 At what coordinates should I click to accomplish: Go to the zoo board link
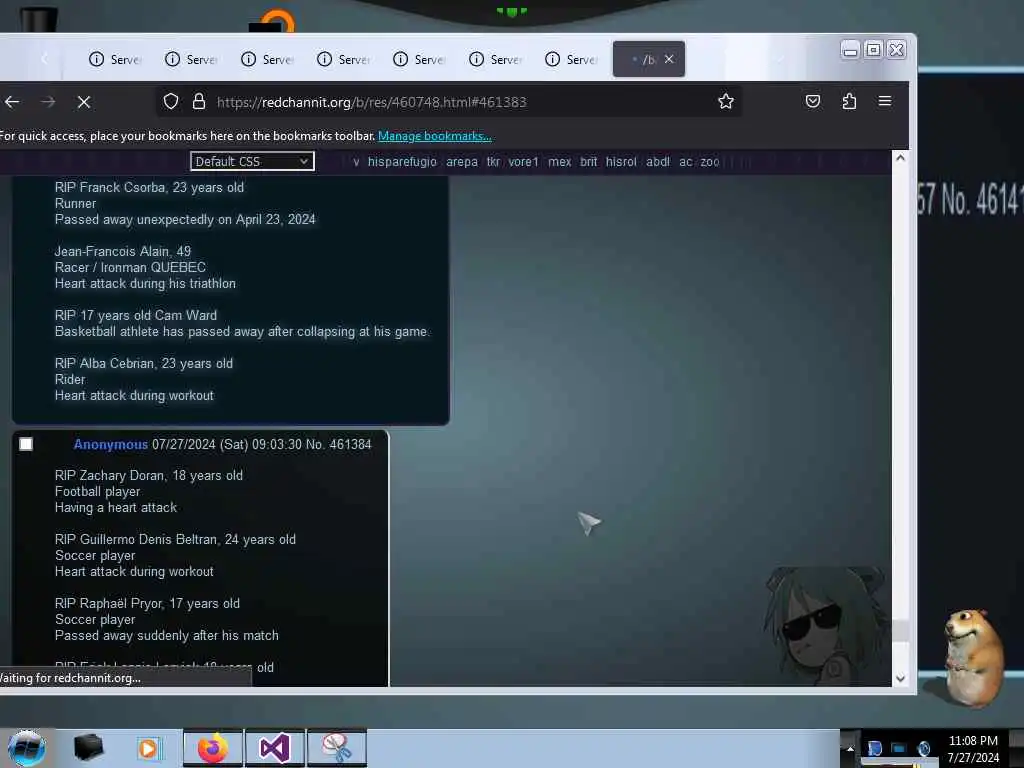710,162
